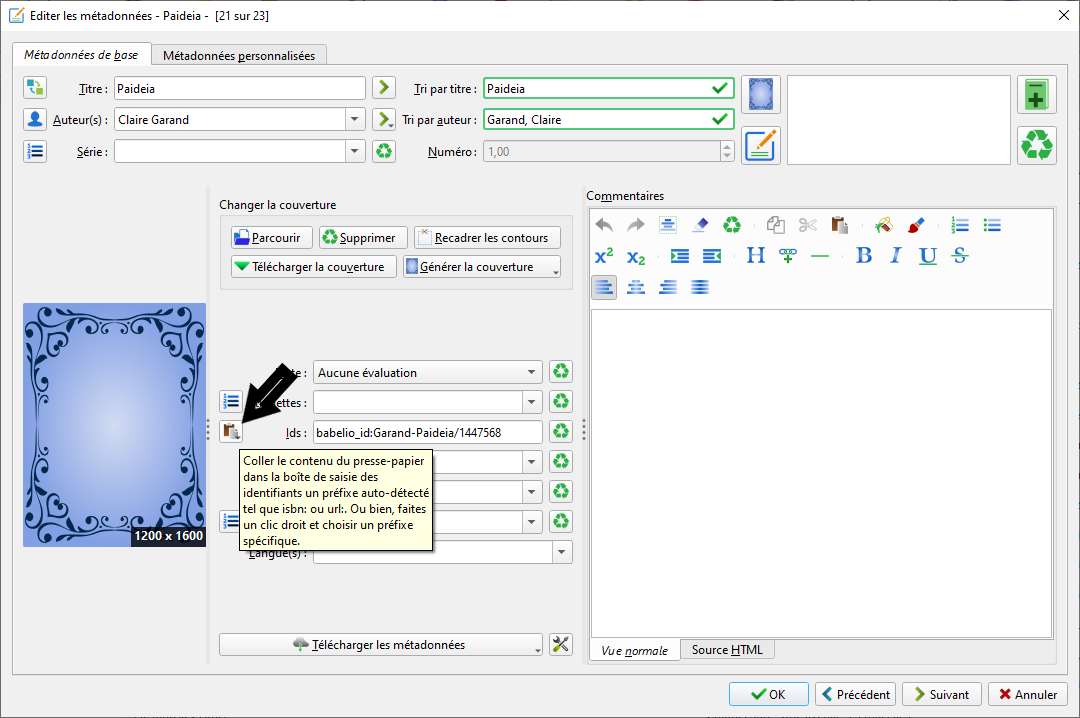The height and width of the screenshot is (718, 1080).
Task: Redo in the comments editor
Action: pos(635,225)
